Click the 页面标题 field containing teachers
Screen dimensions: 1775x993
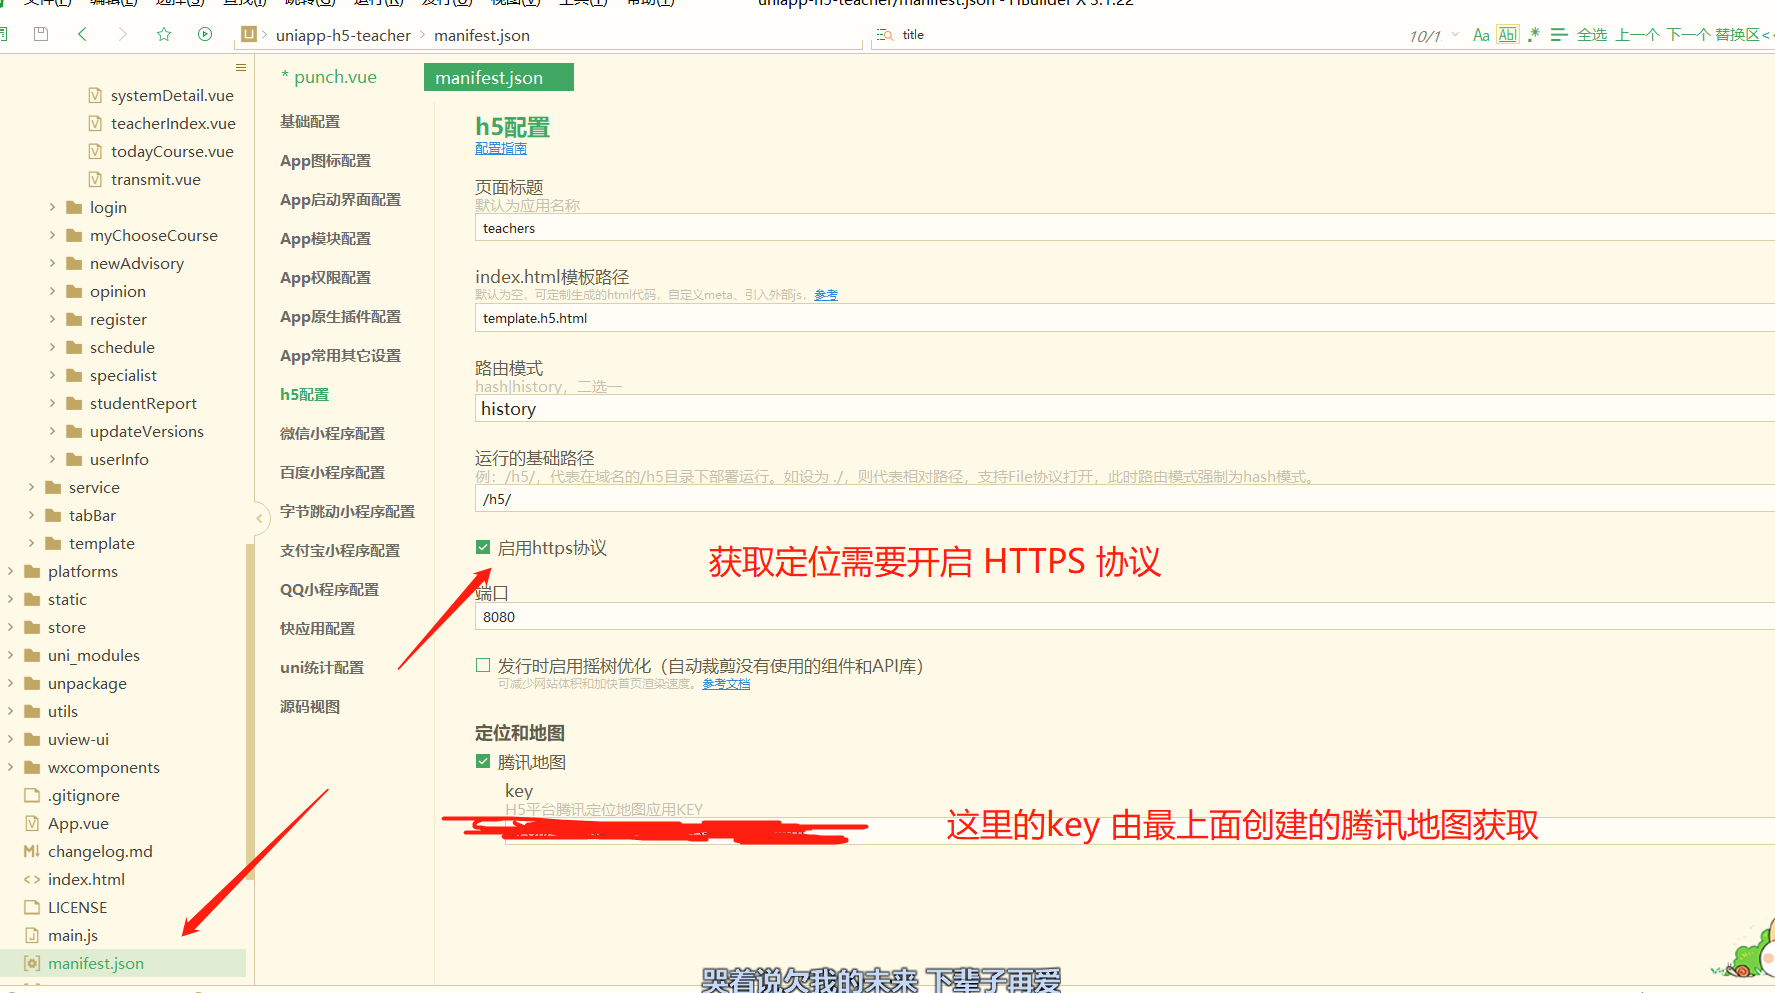1125,228
